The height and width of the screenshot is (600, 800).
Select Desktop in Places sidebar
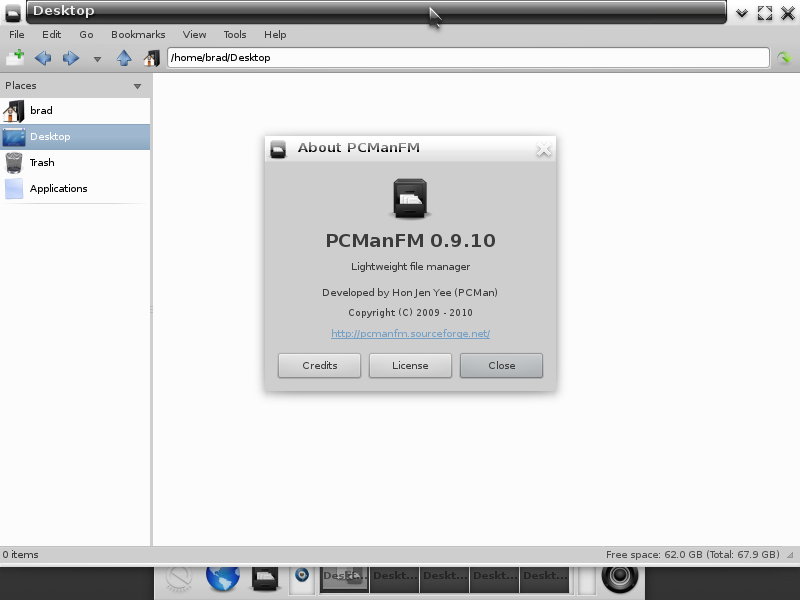pos(75,137)
